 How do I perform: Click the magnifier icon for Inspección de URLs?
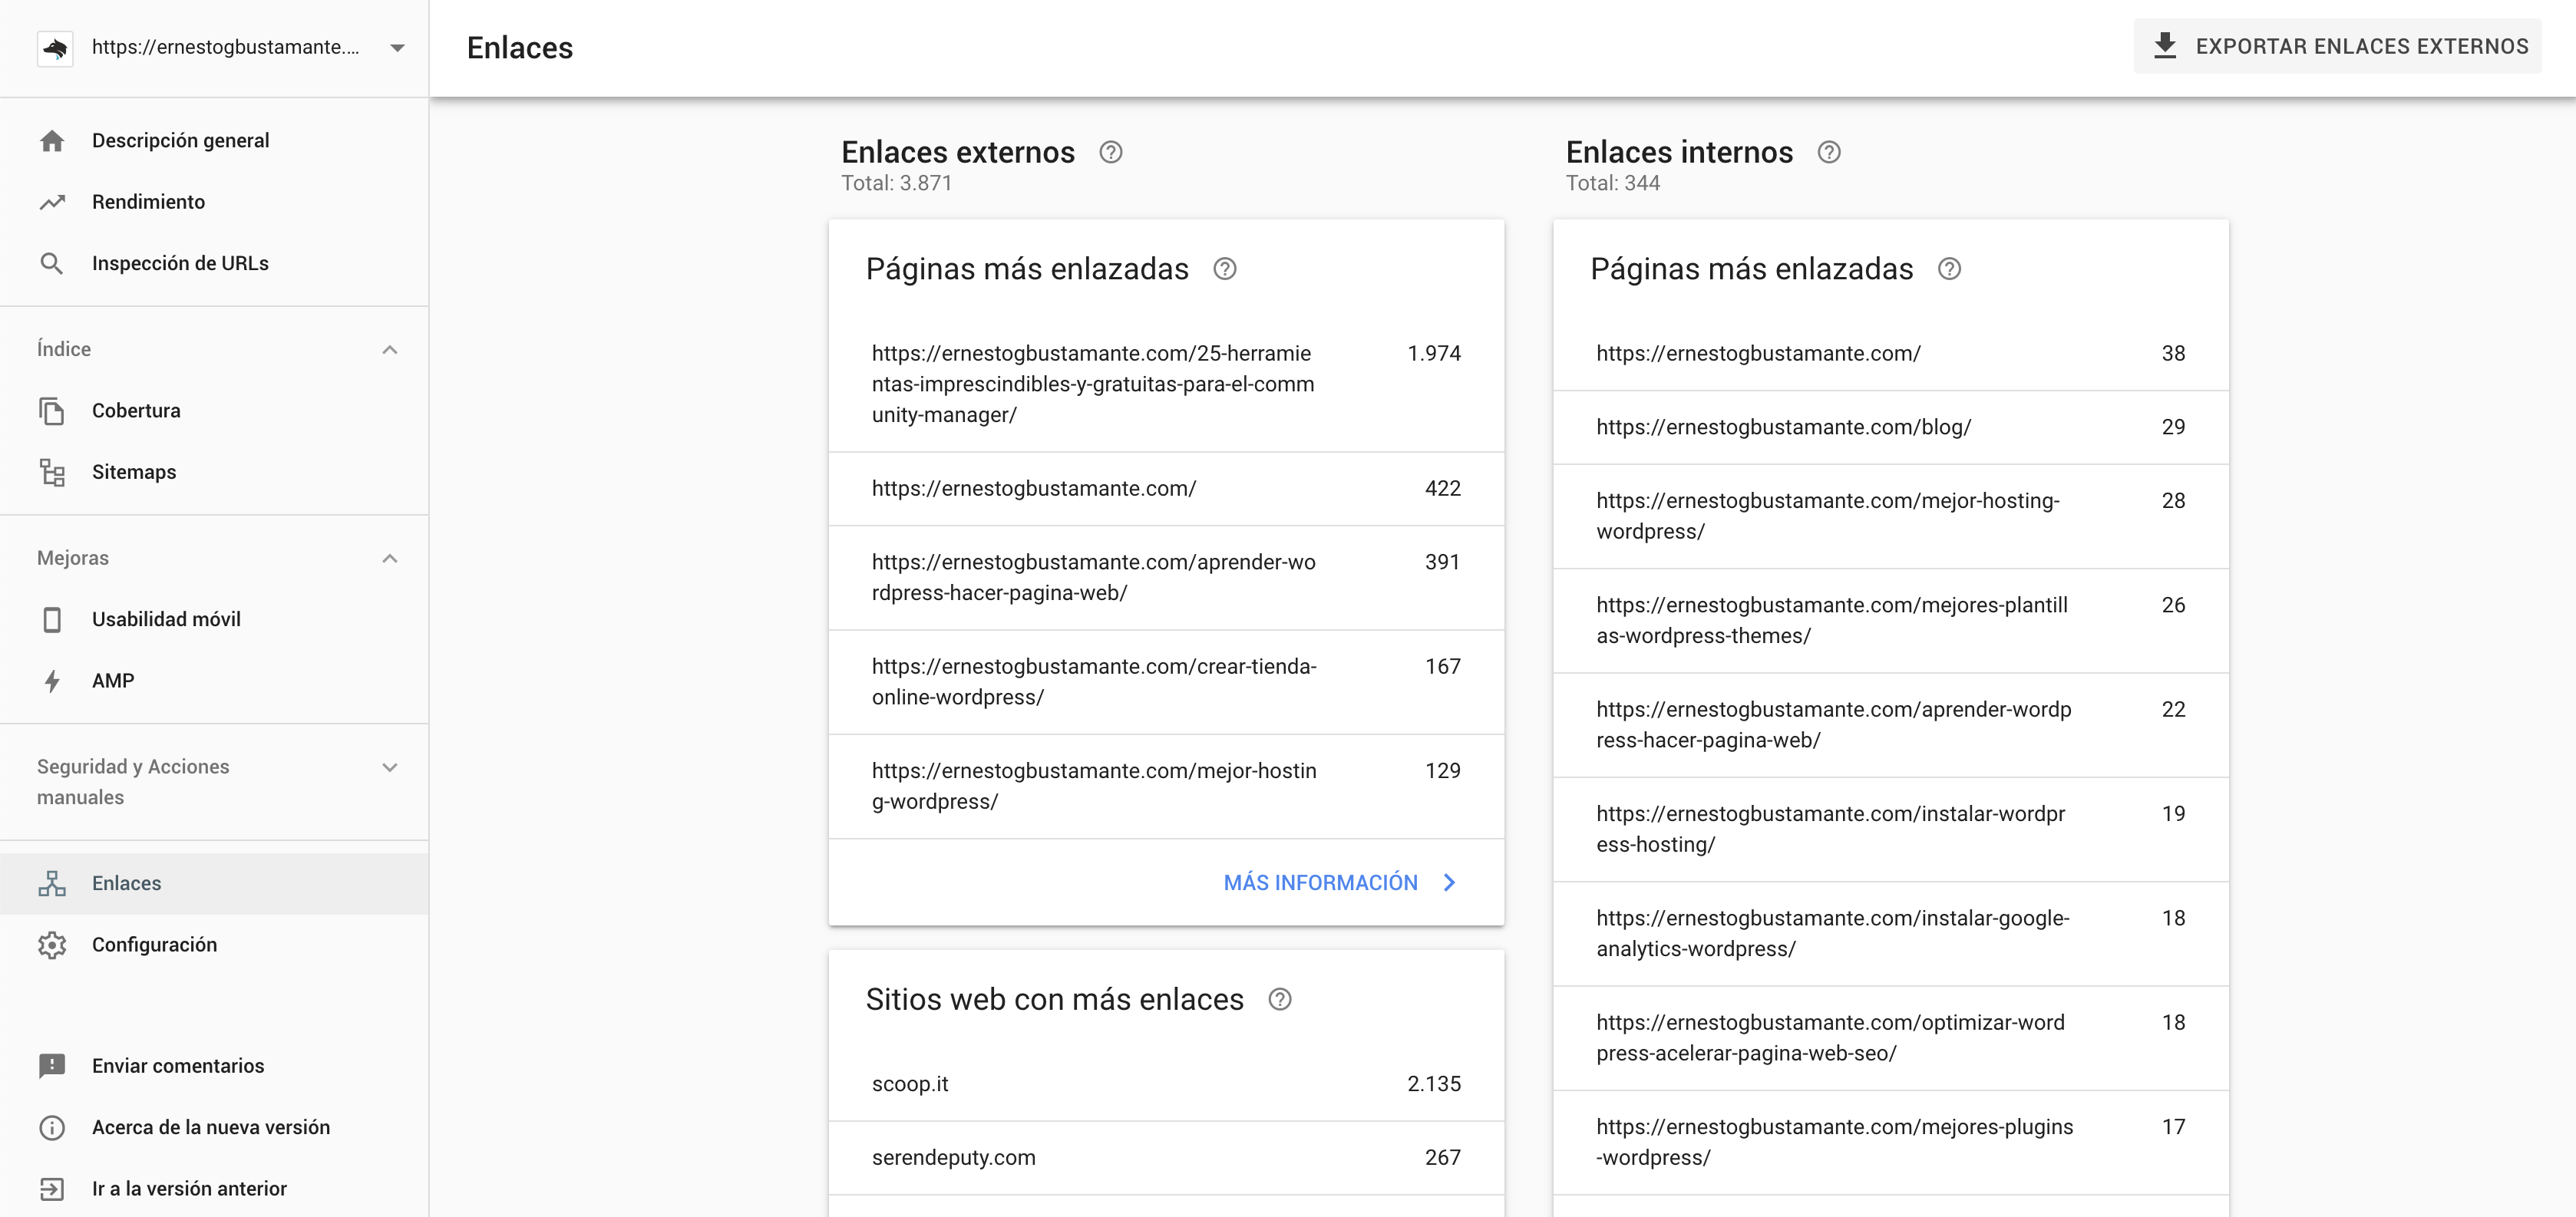pyautogui.click(x=52, y=264)
